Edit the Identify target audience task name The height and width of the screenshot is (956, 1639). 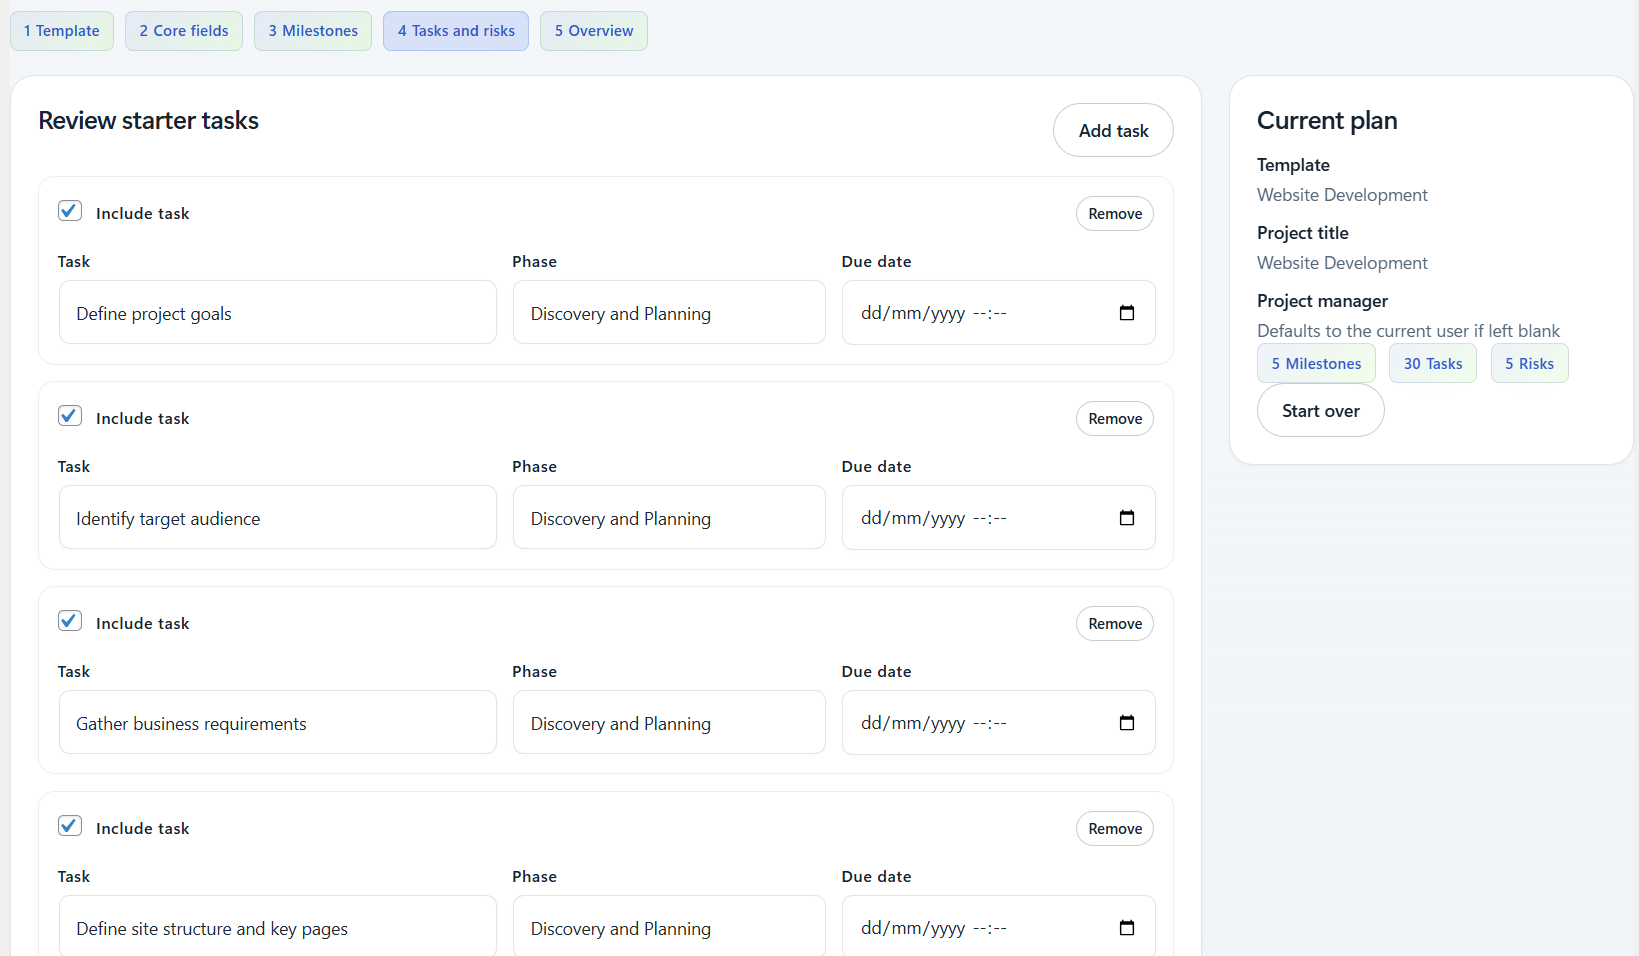click(278, 518)
